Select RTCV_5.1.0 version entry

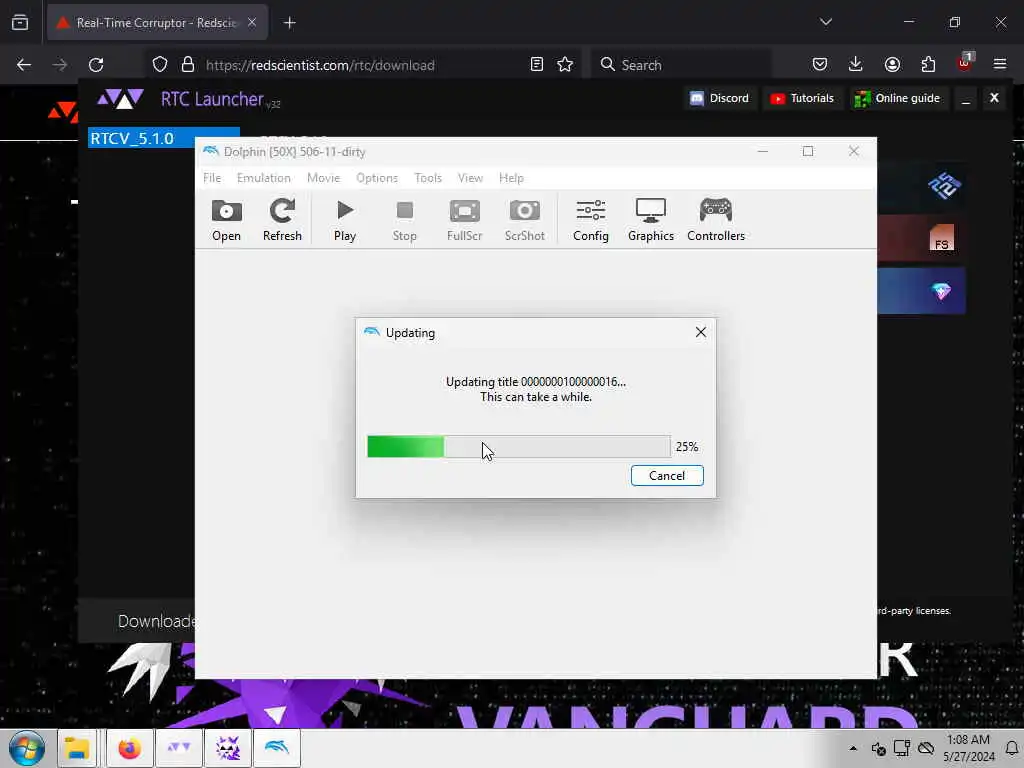(163, 138)
